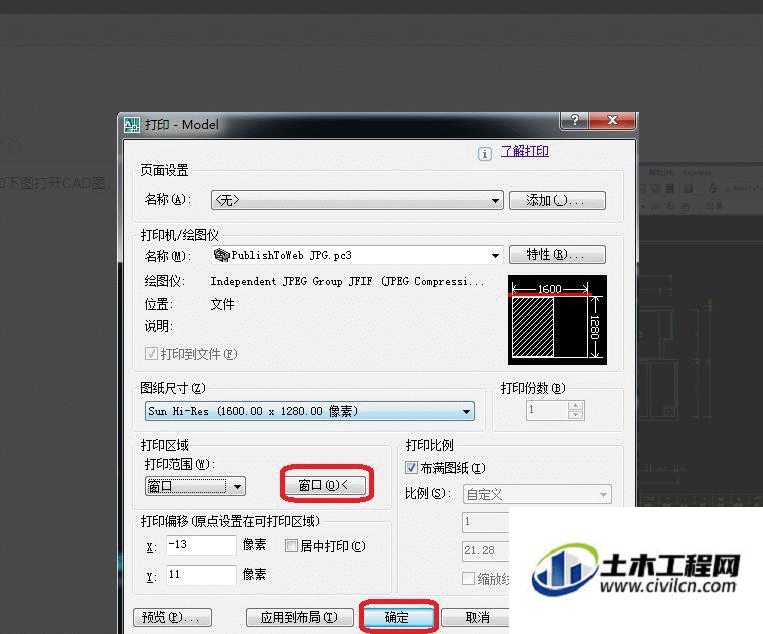
Task: Click the 打印份数 copies field
Action: 547,410
